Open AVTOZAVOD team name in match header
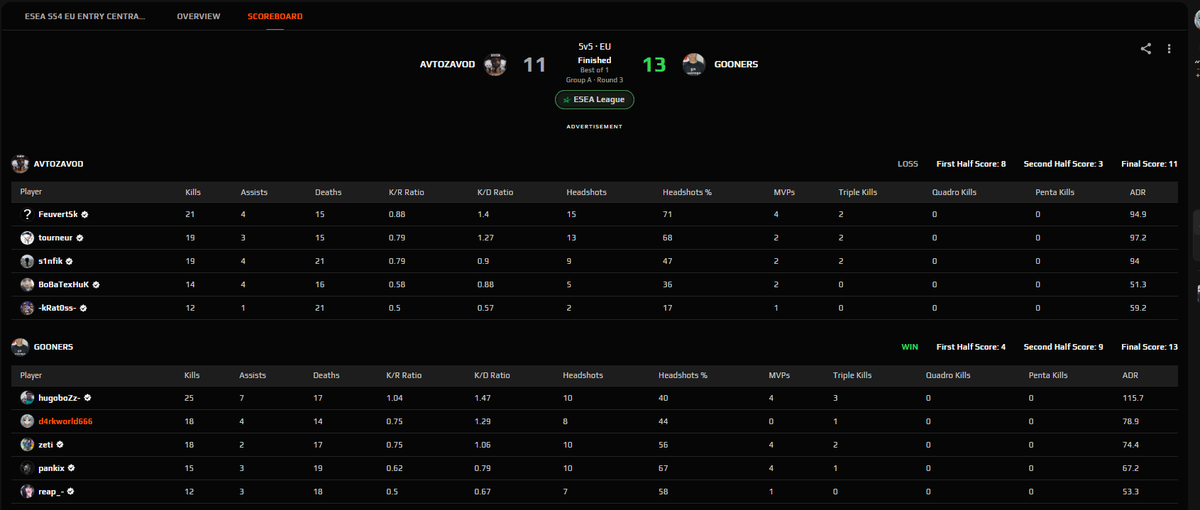This screenshot has height=510, width=1200. [x=447, y=64]
